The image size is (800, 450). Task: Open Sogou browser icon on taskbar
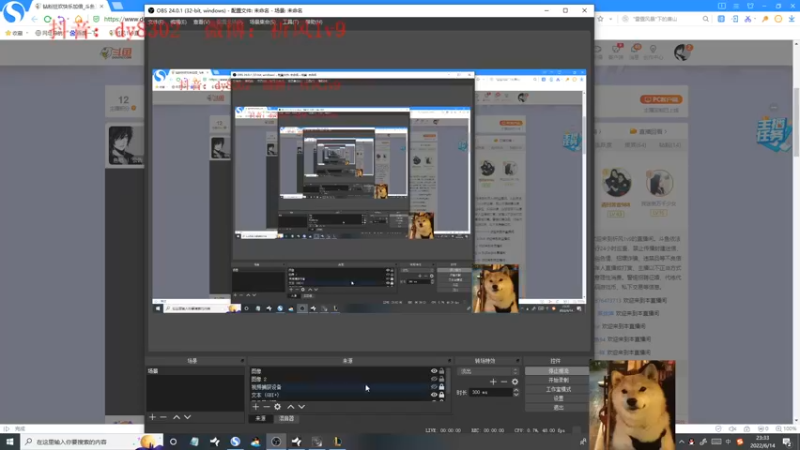235,441
